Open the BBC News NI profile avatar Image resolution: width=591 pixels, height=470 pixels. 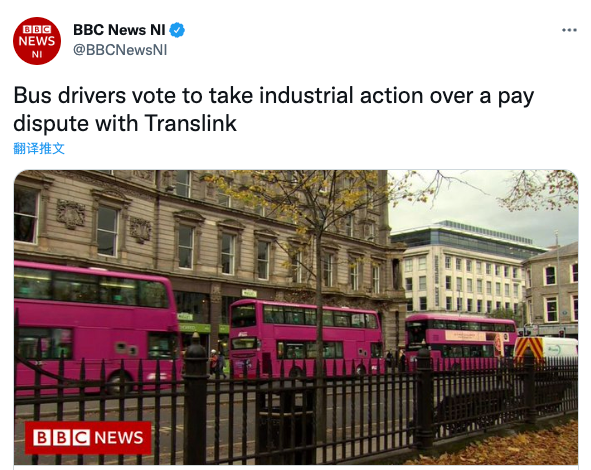[x=37, y=41]
